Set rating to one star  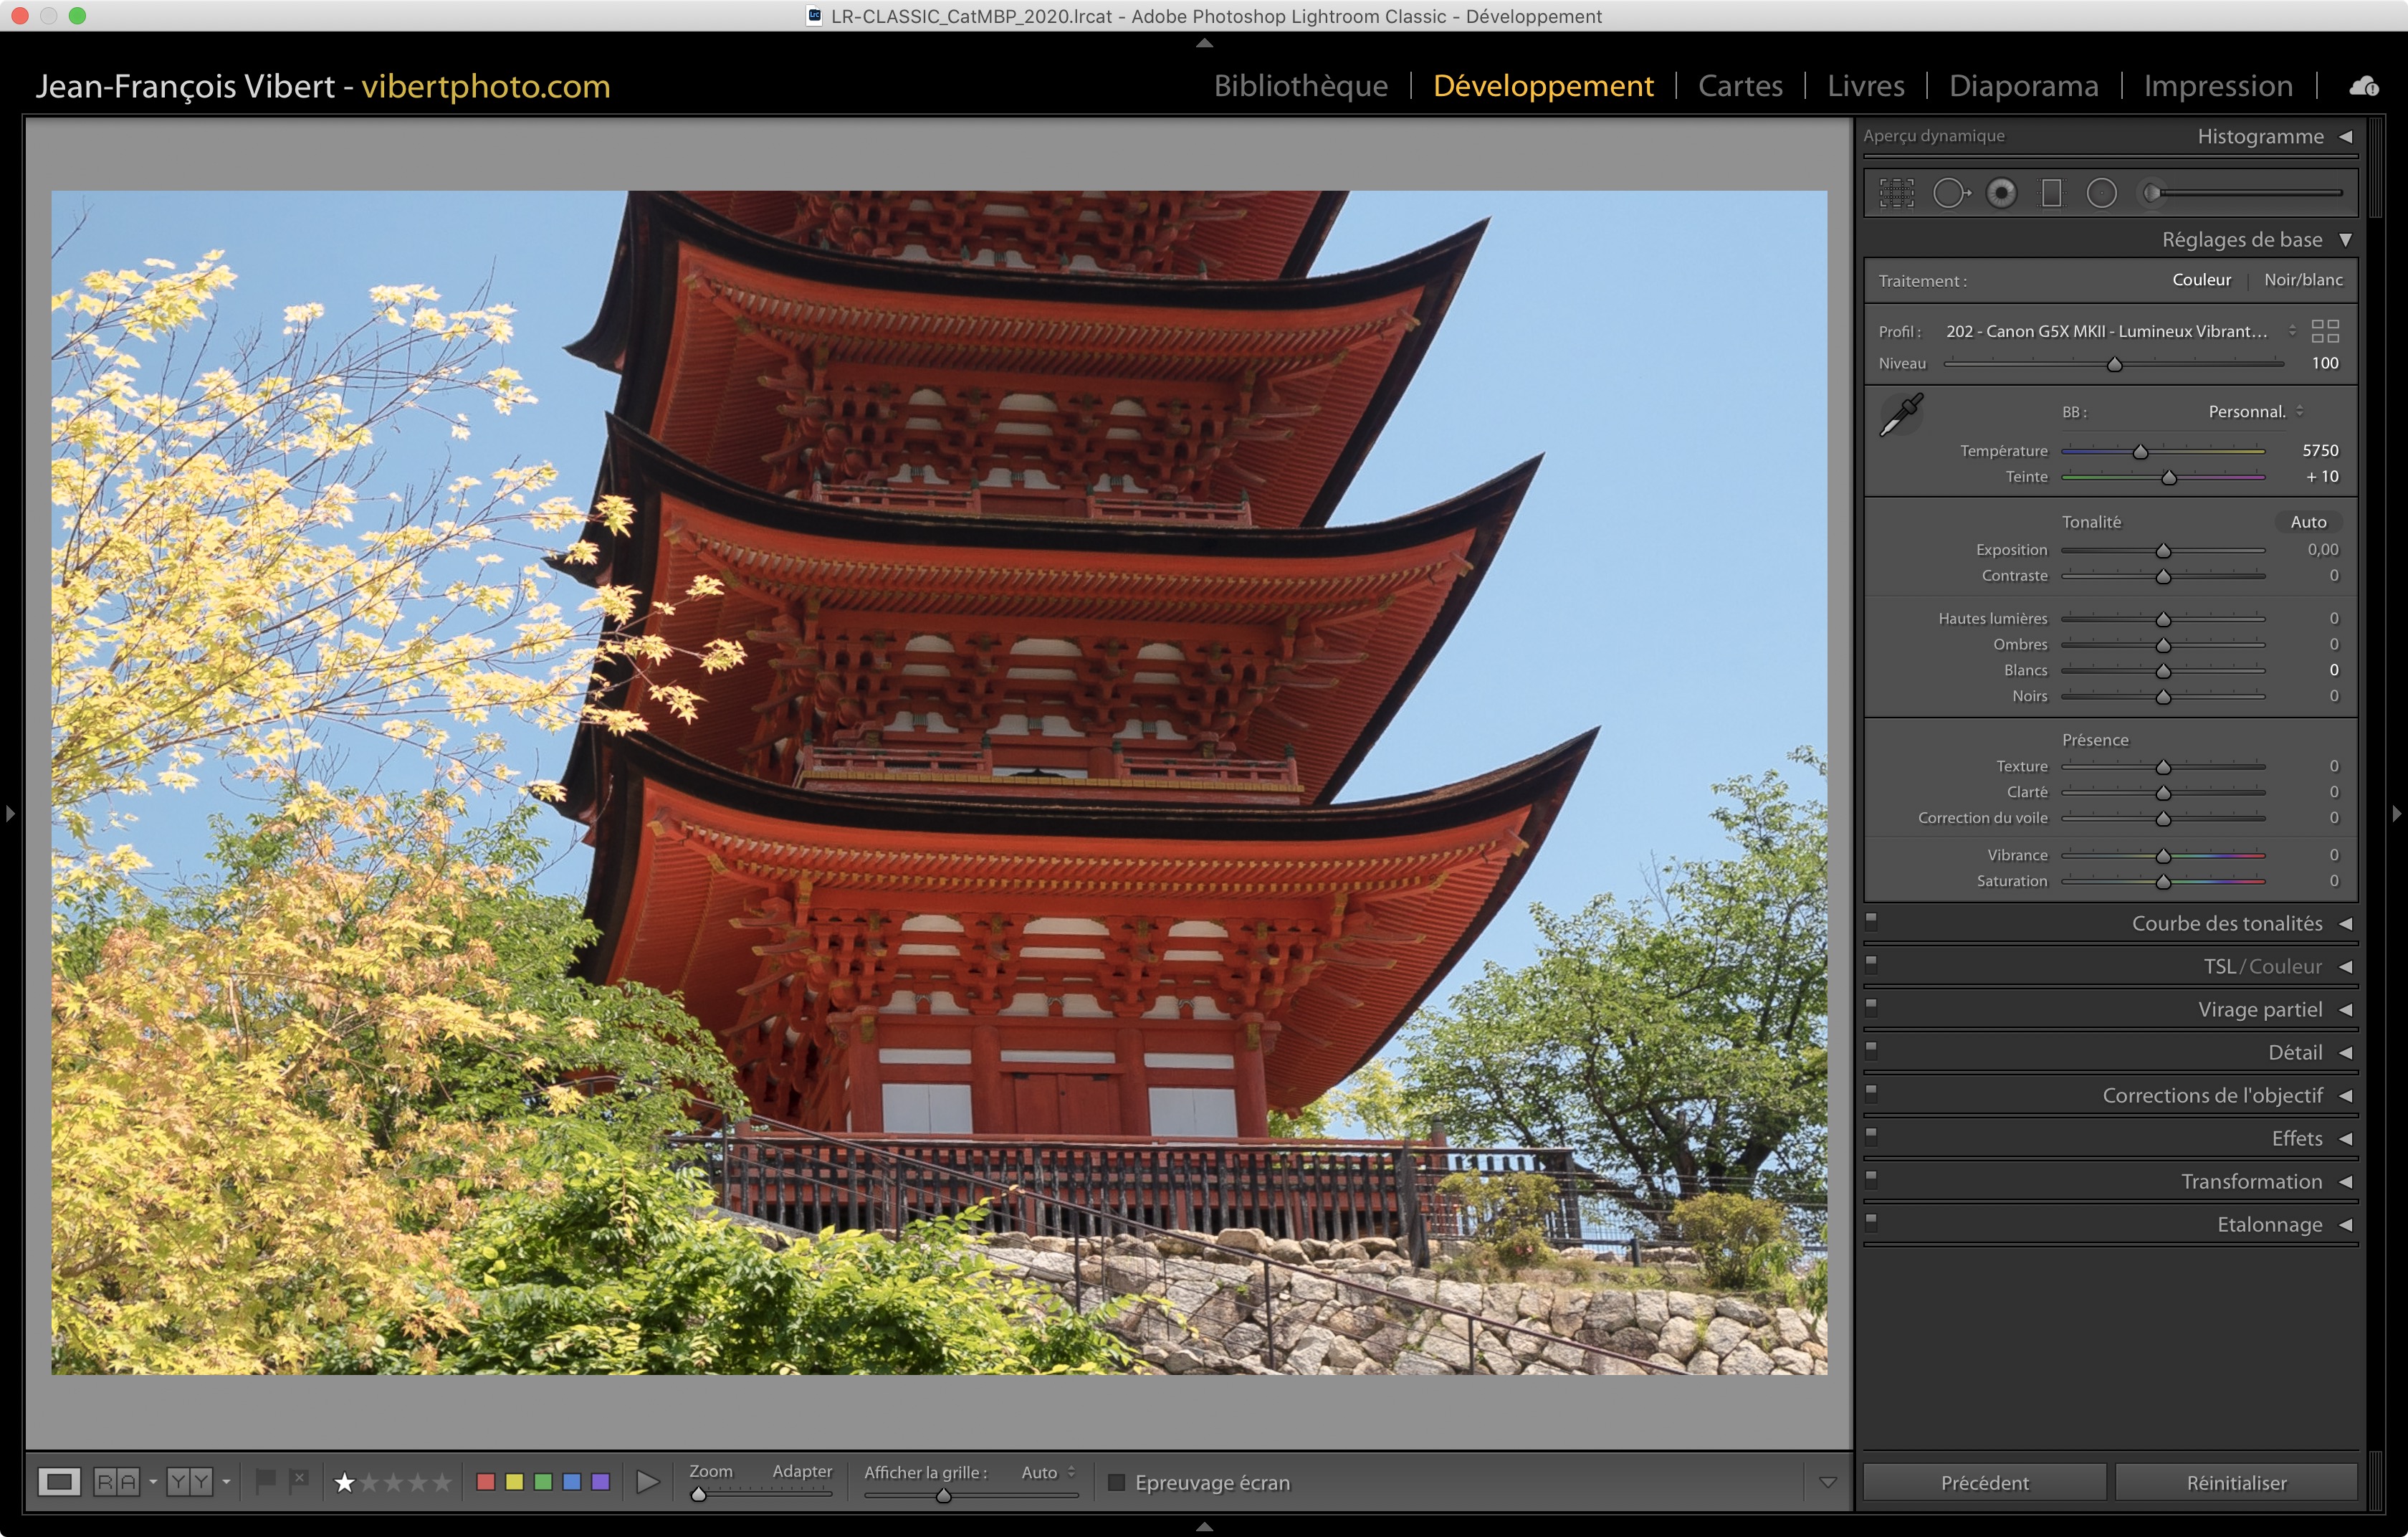pos(344,1482)
